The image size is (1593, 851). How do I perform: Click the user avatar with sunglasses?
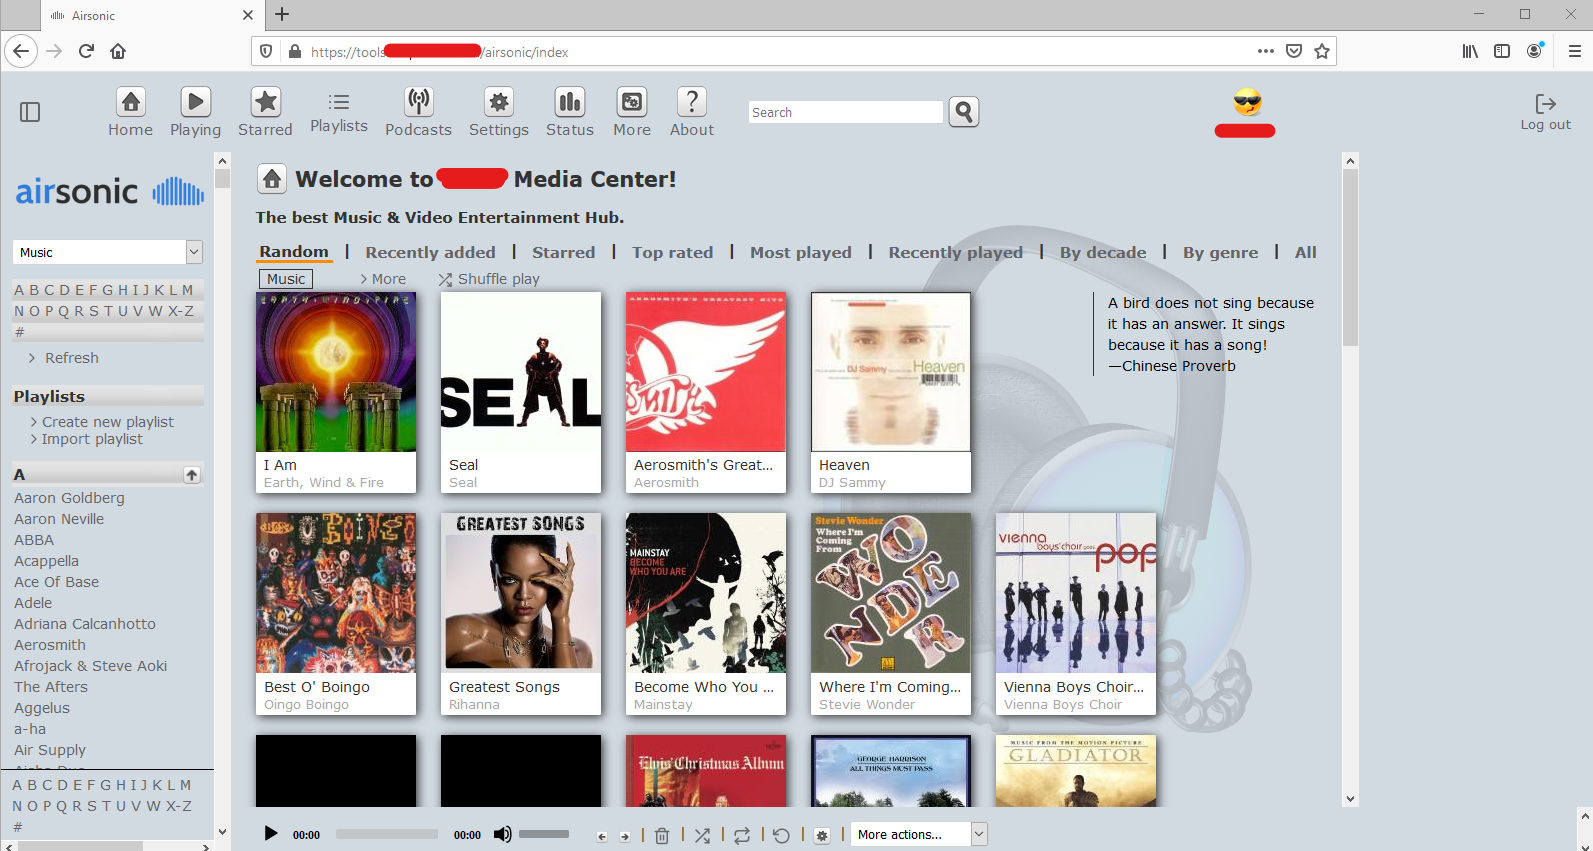coord(1247,102)
